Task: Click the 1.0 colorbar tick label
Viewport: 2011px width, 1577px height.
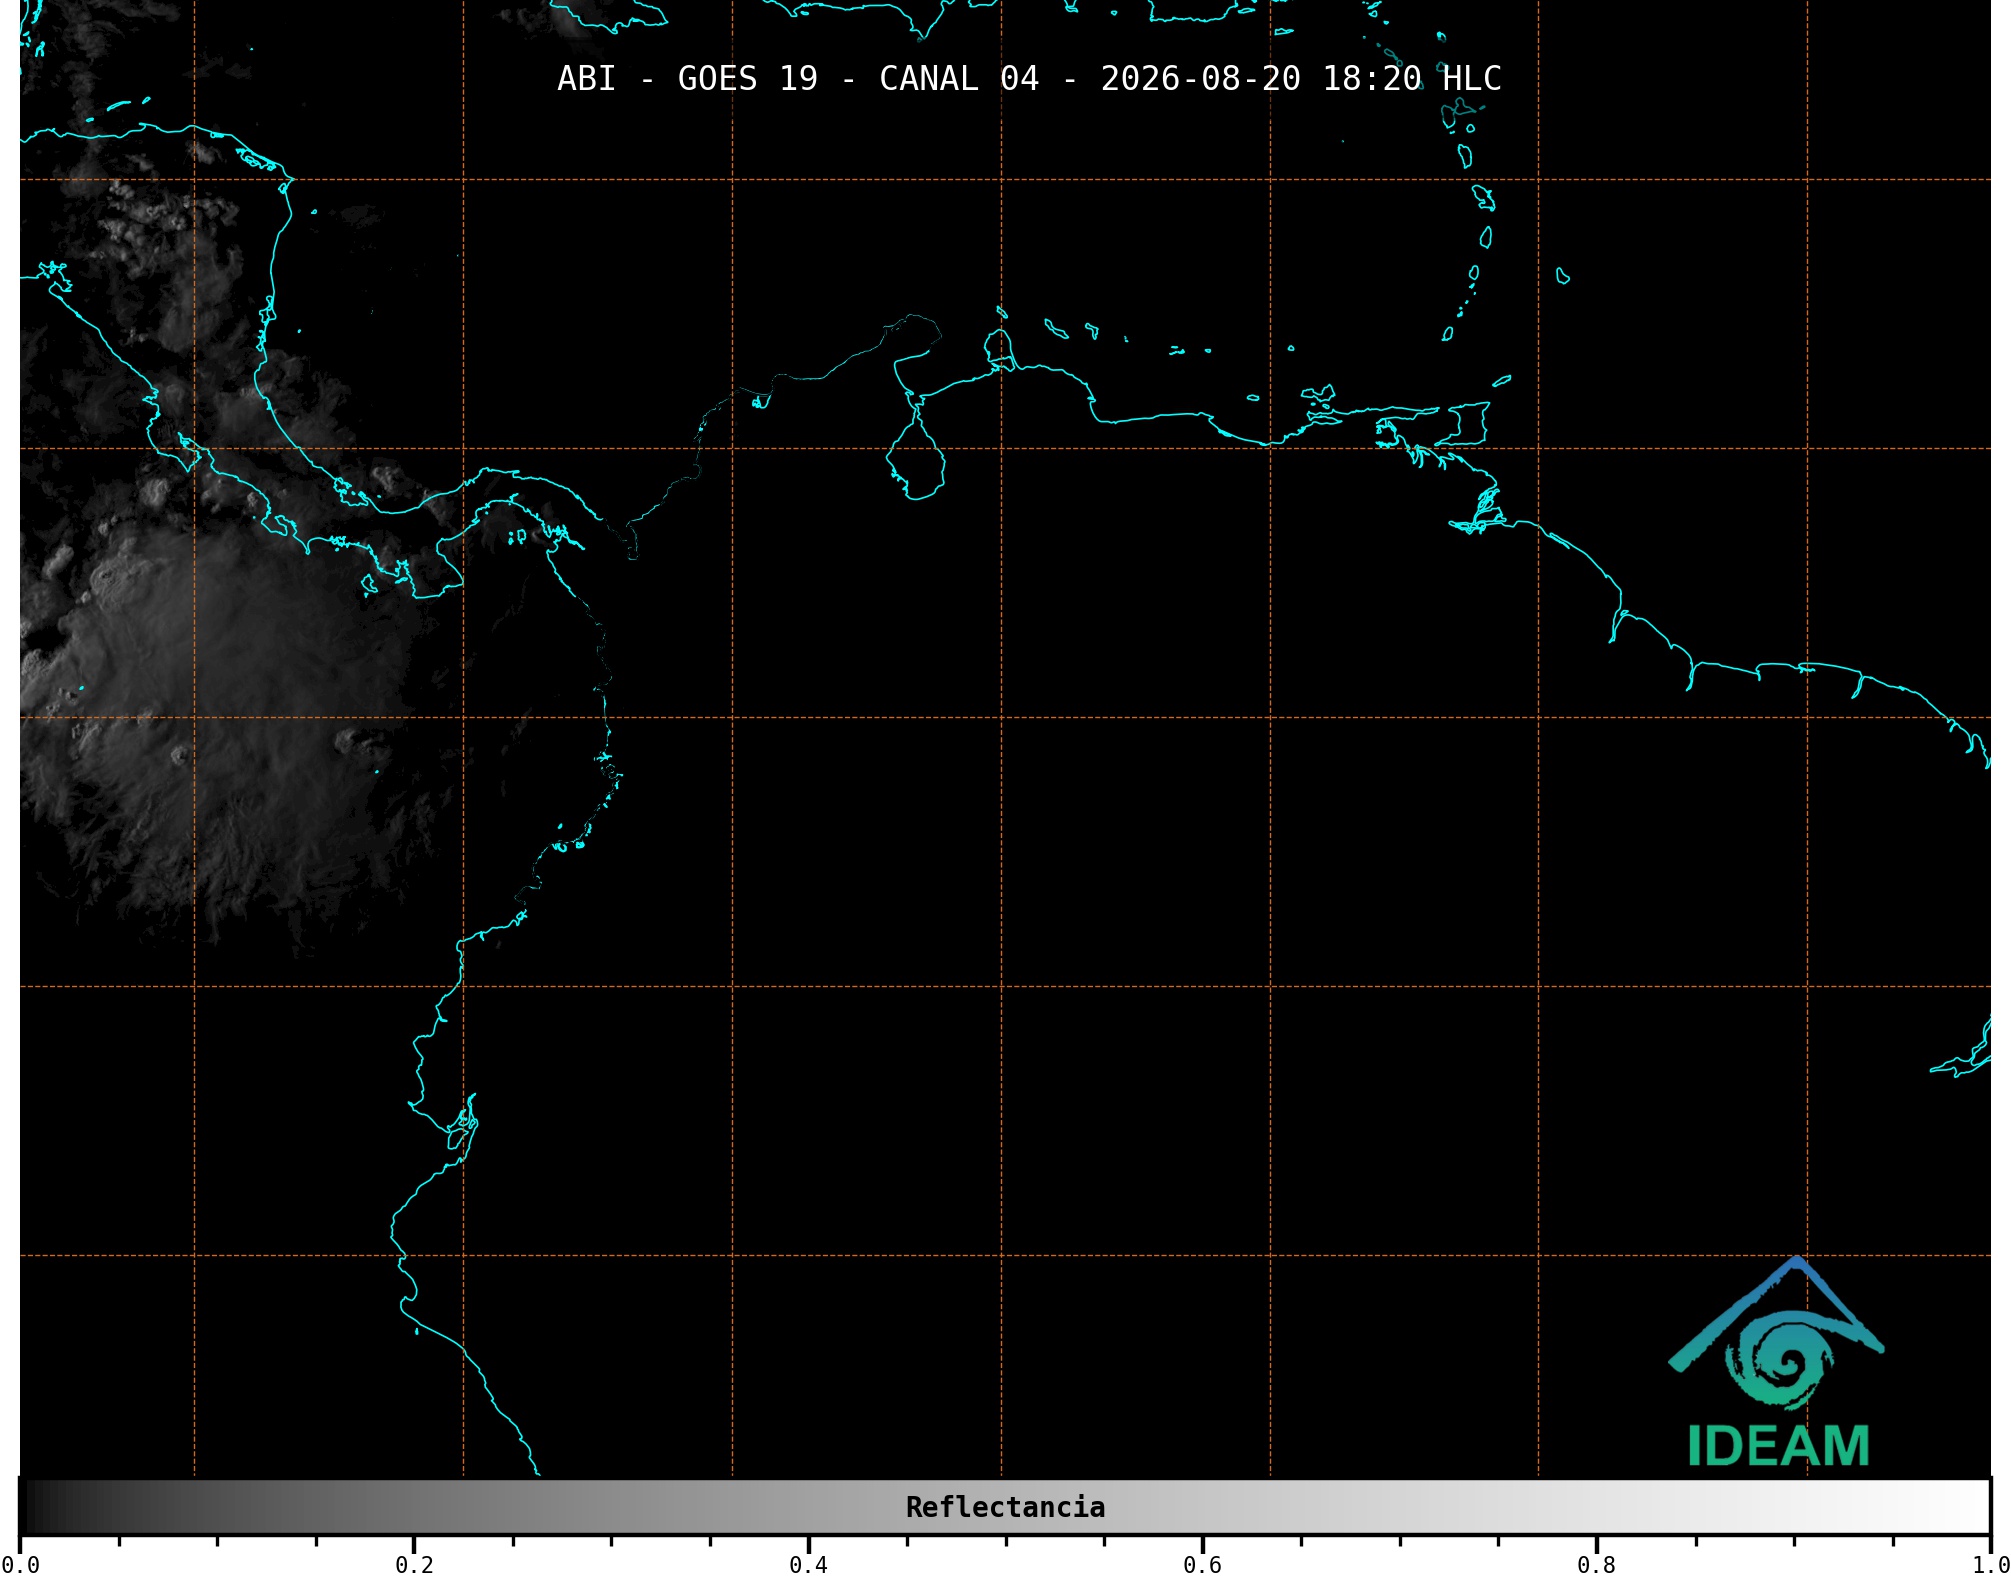Action: [x=1991, y=1565]
